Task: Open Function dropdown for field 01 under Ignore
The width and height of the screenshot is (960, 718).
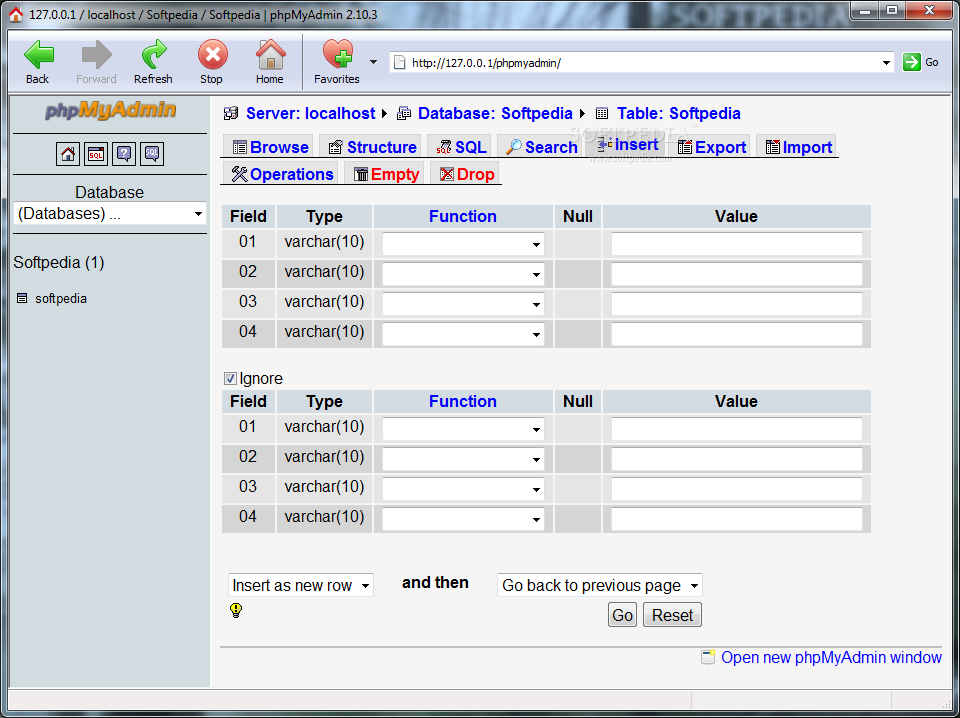Action: click(463, 429)
